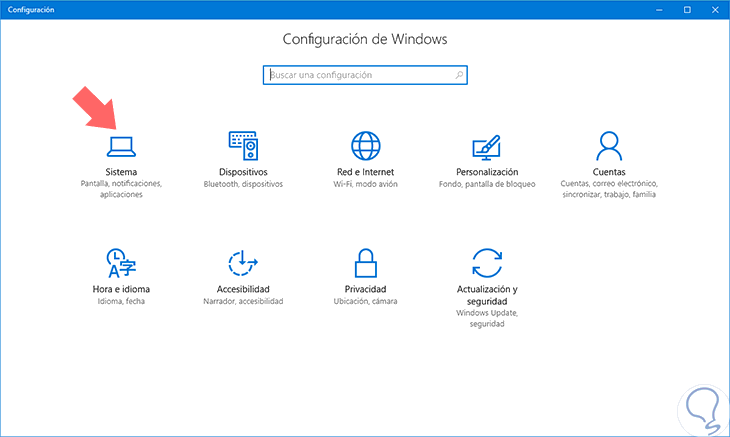The width and height of the screenshot is (730, 437).
Task: Focus the 'Buscar una configuración' search field
Action: point(360,75)
